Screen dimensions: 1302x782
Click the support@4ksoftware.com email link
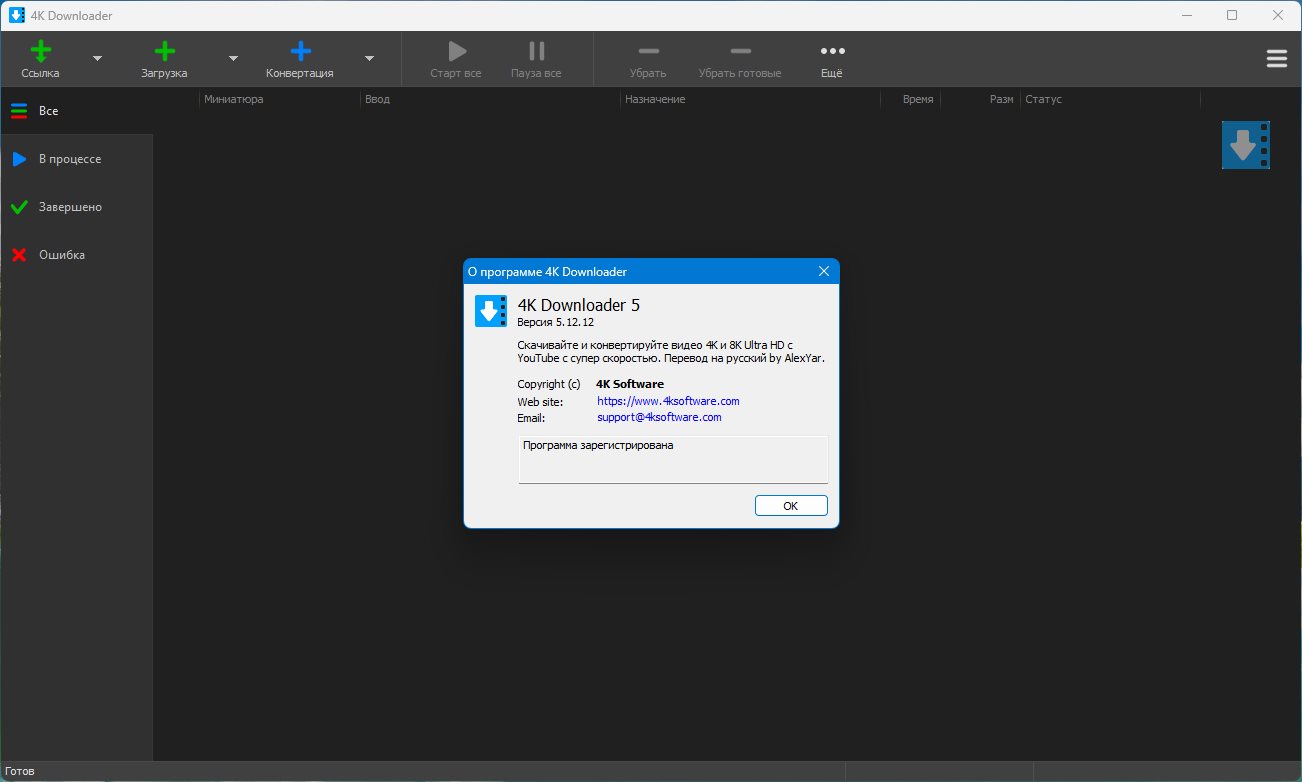point(659,417)
